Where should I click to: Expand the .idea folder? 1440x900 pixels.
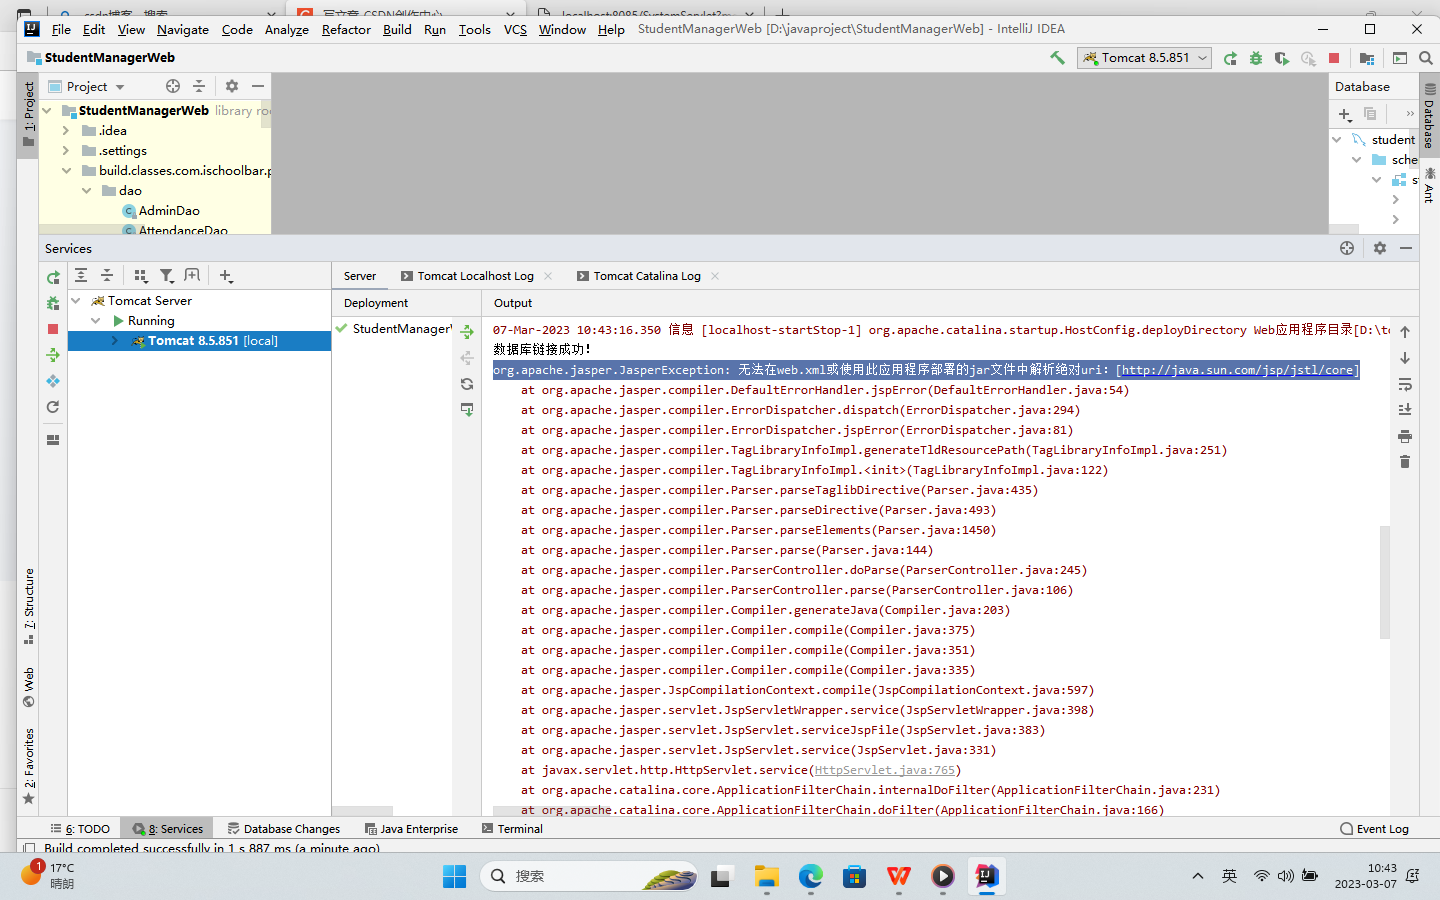pos(66,131)
